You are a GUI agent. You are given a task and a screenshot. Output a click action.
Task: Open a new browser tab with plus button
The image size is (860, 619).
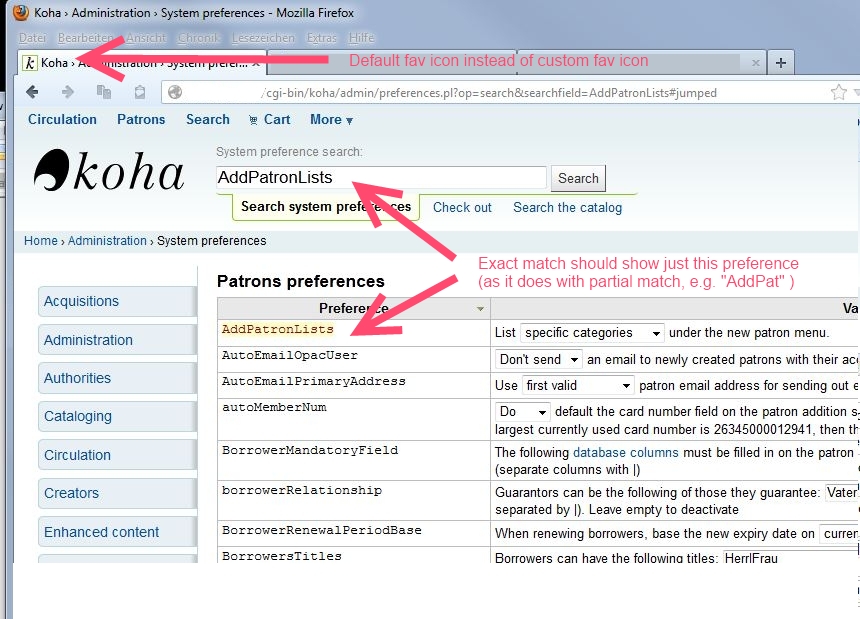tap(781, 62)
